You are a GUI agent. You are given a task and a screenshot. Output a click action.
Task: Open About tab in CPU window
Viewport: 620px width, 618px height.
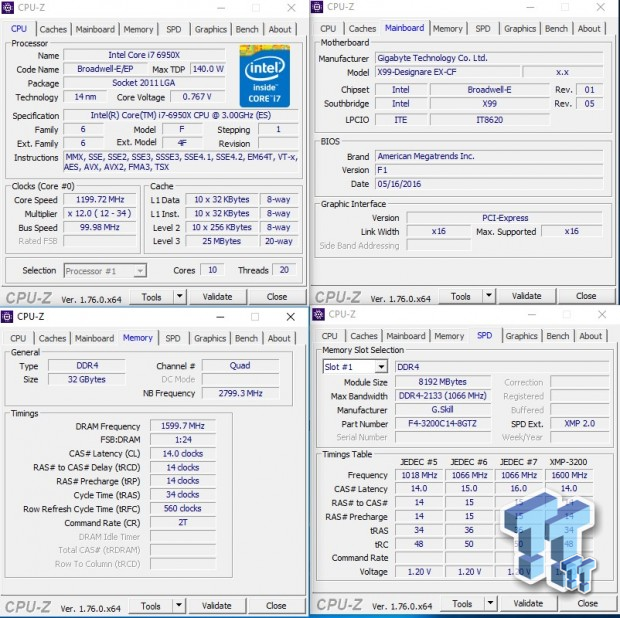280,29
